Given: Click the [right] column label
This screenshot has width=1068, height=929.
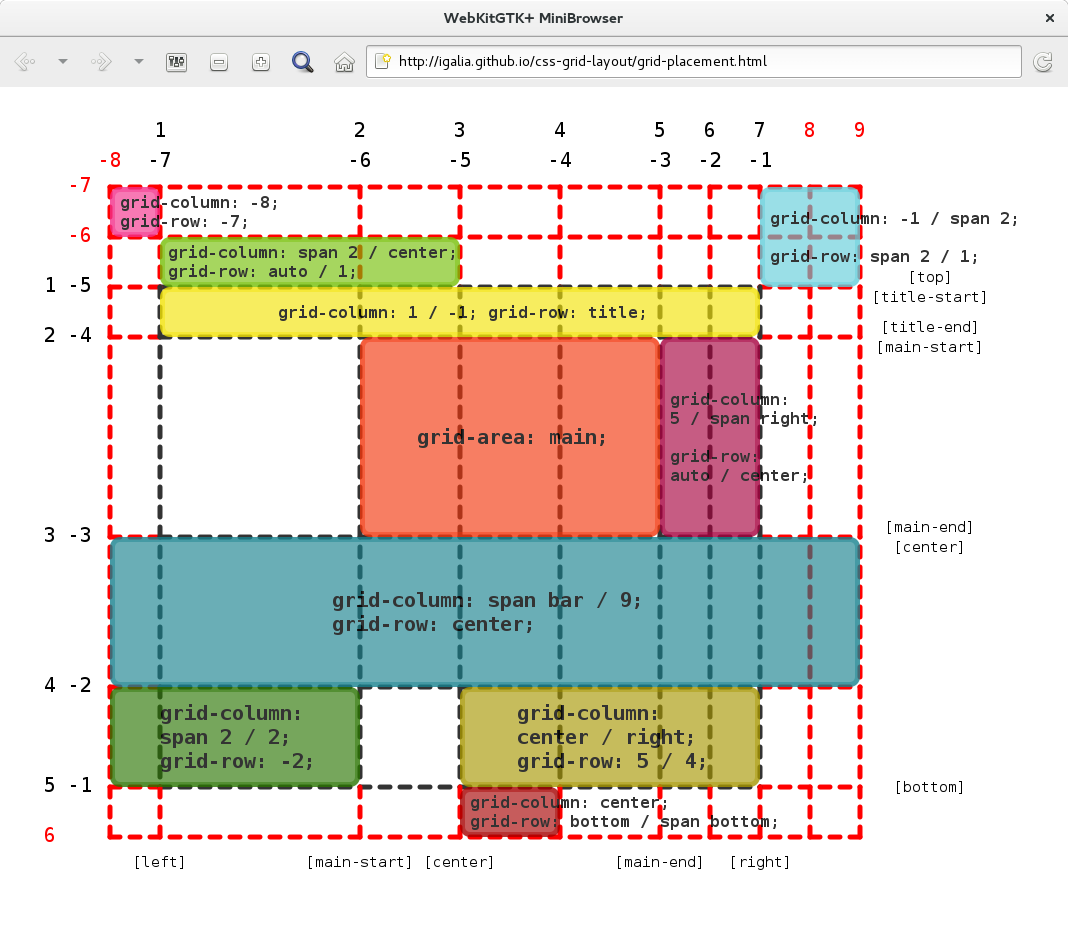Looking at the screenshot, I should (x=760, y=862).
